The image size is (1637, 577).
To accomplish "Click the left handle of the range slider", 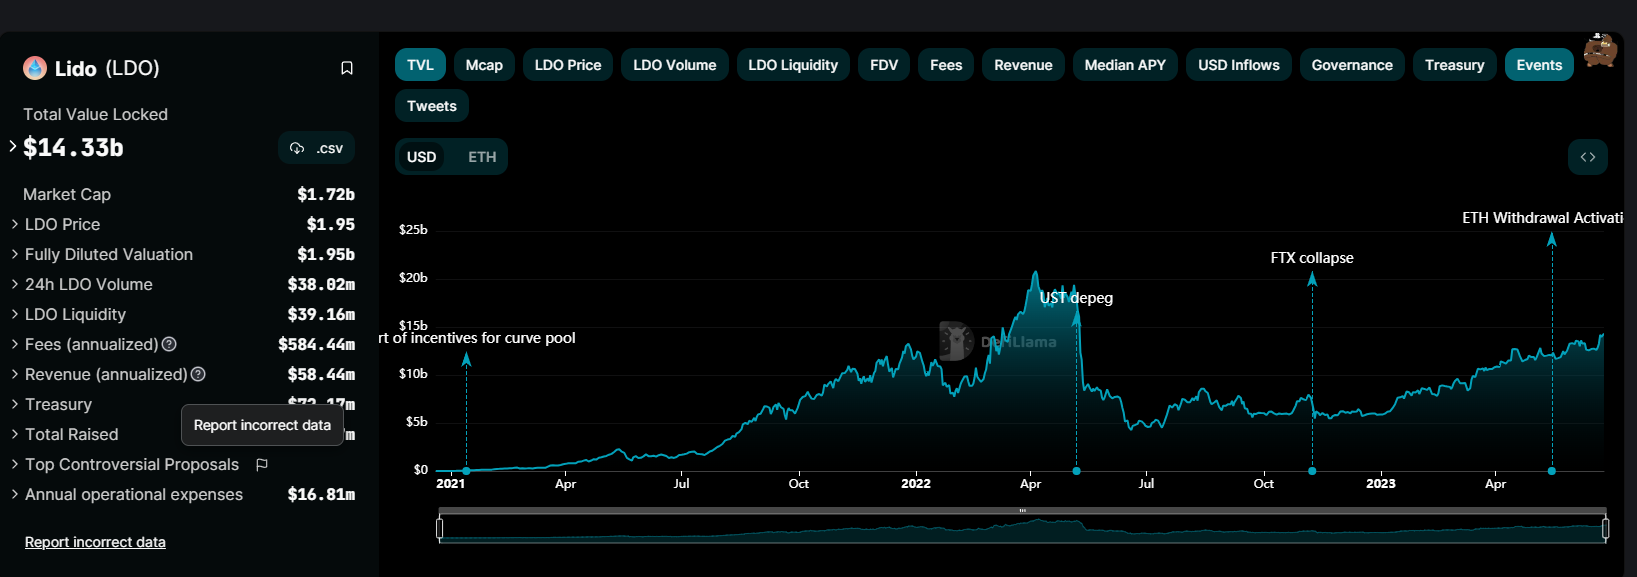I will (440, 527).
